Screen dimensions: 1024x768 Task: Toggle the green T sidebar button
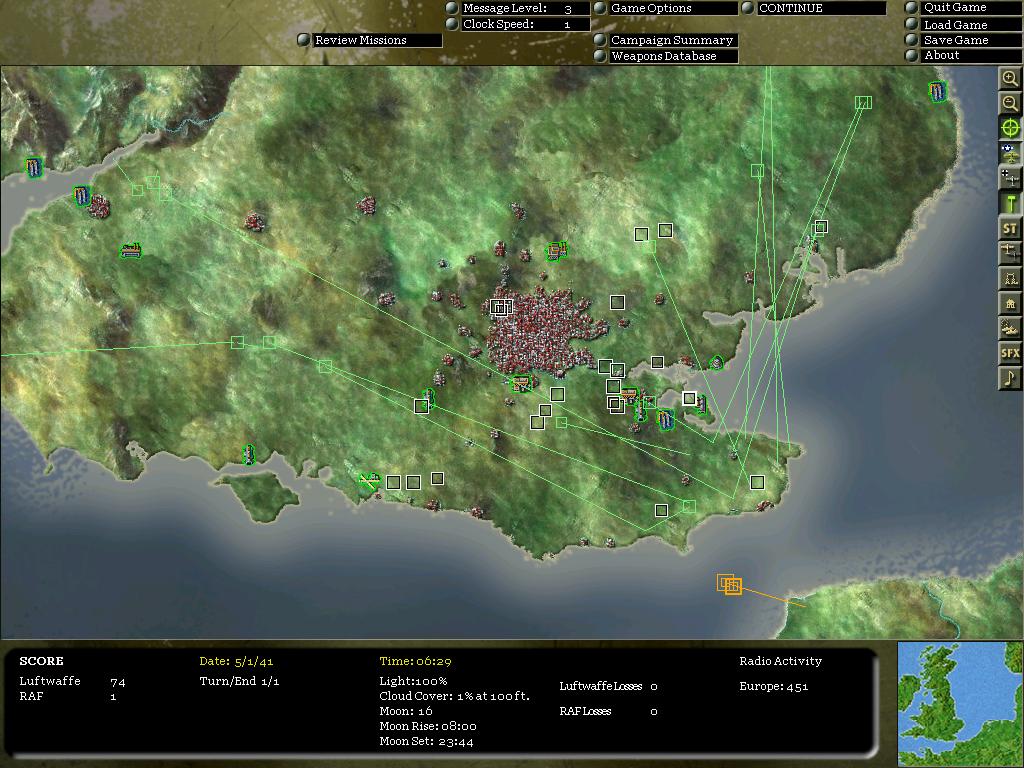coord(1010,203)
